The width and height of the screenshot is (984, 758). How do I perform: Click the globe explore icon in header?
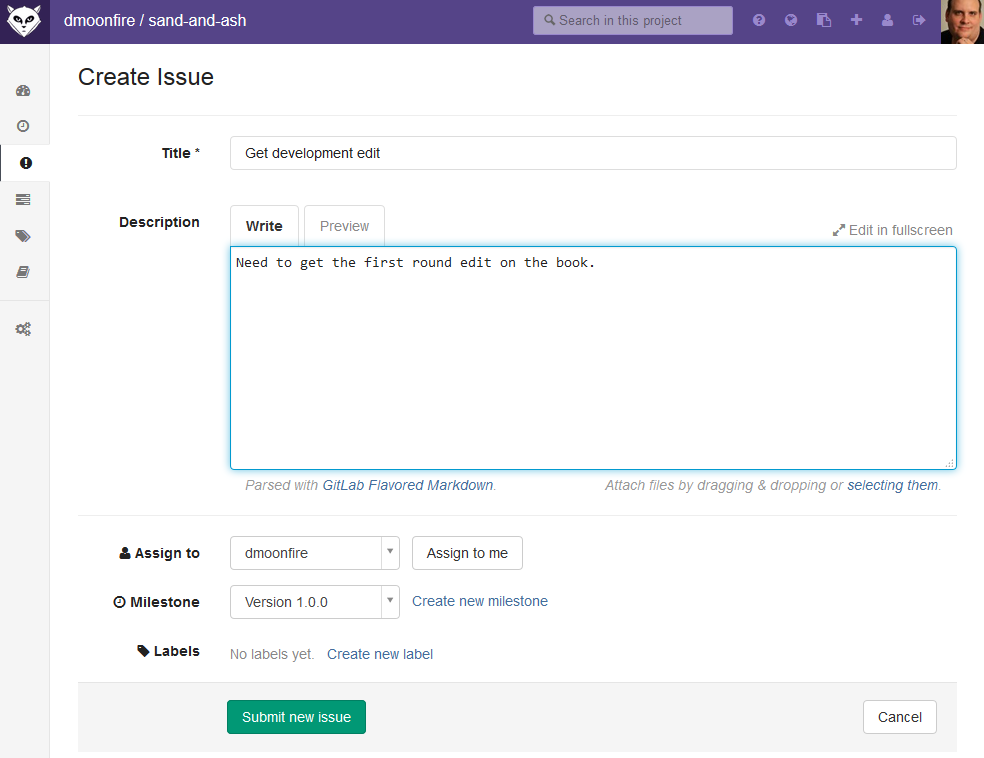(791, 20)
